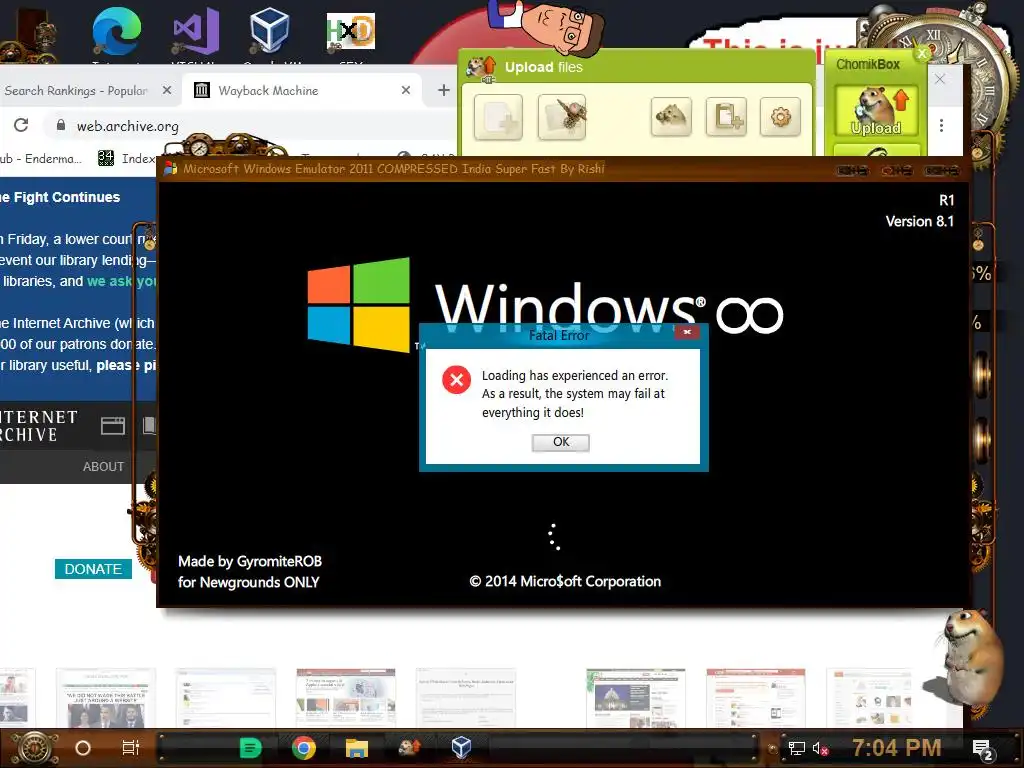Close the Fatal Error dialog via red X

pyautogui.click(x=687, y=332)
